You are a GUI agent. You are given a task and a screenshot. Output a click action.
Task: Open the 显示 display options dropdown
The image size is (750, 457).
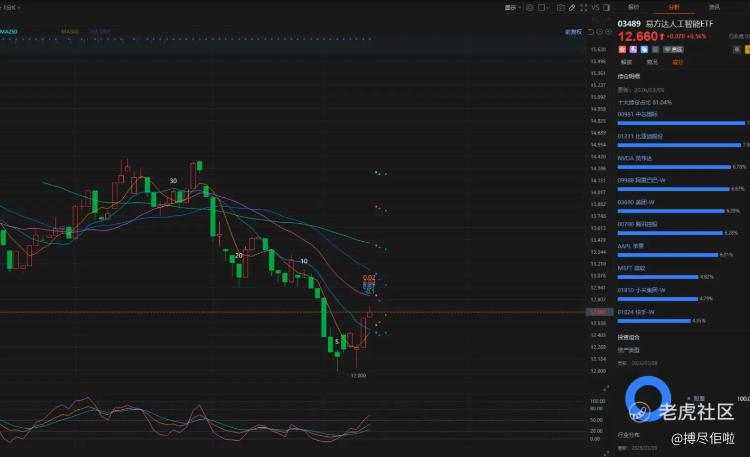point(513,8)
